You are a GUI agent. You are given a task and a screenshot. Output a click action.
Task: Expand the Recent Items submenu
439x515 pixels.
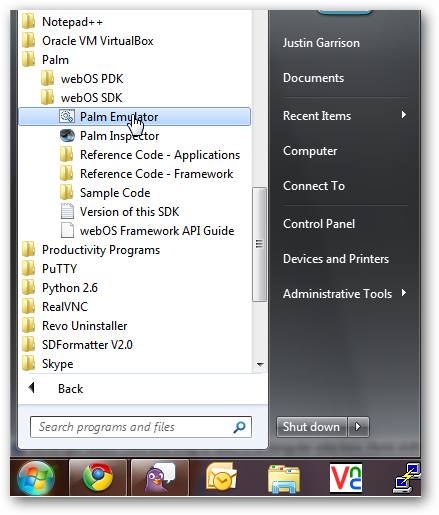pos(345,116)
